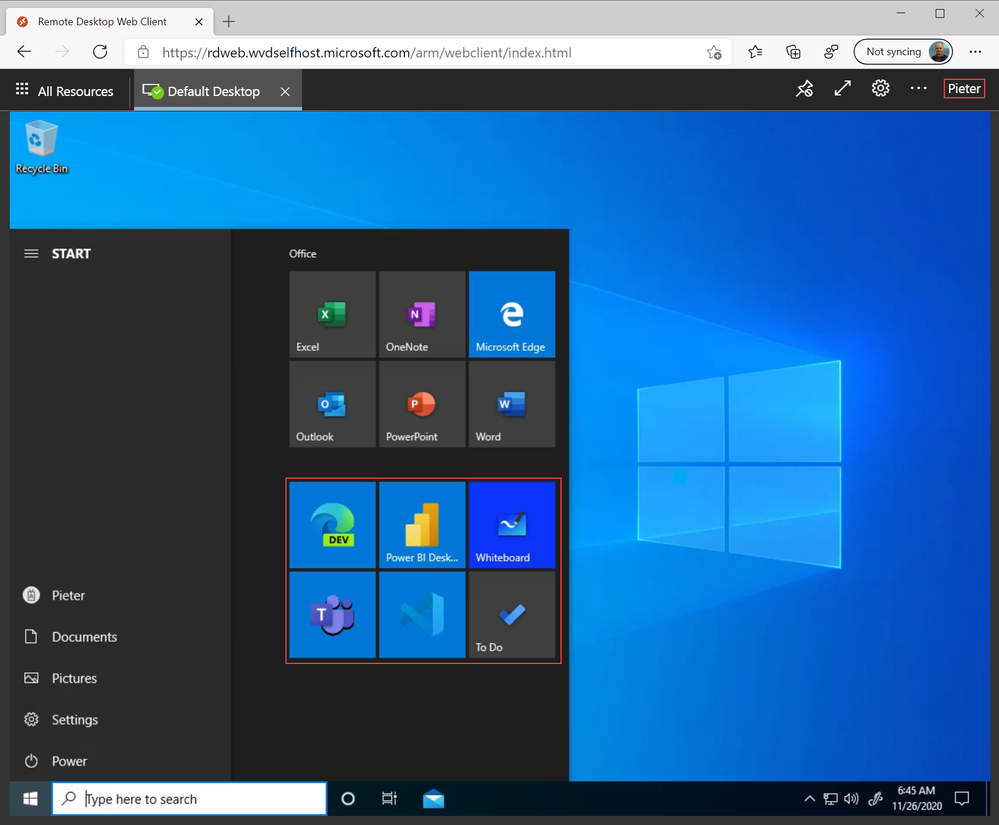The image size is (999, 825).
Task: Open the Excel tile
Action: [x=332, y=314]
